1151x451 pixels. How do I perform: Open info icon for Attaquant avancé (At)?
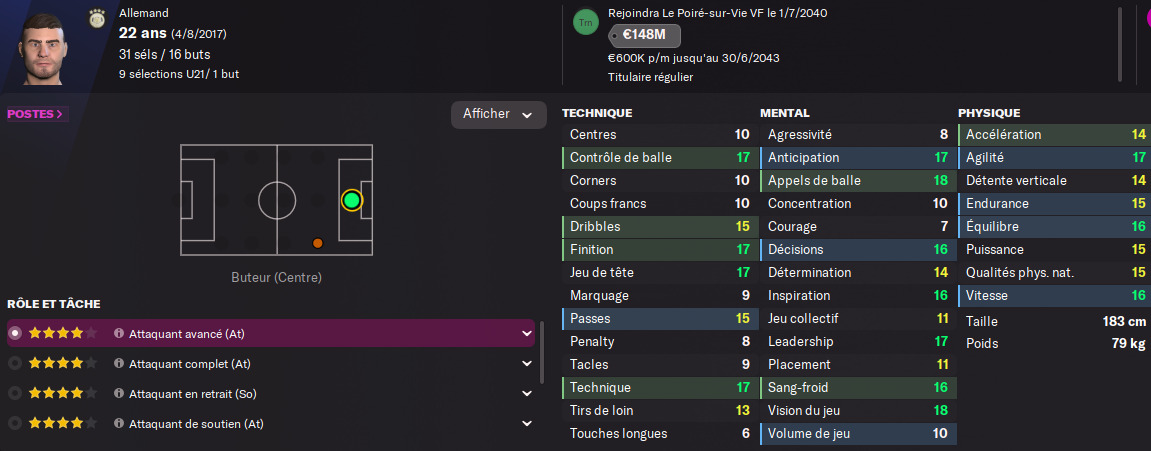pyautogui.click(x=119, y=333)
